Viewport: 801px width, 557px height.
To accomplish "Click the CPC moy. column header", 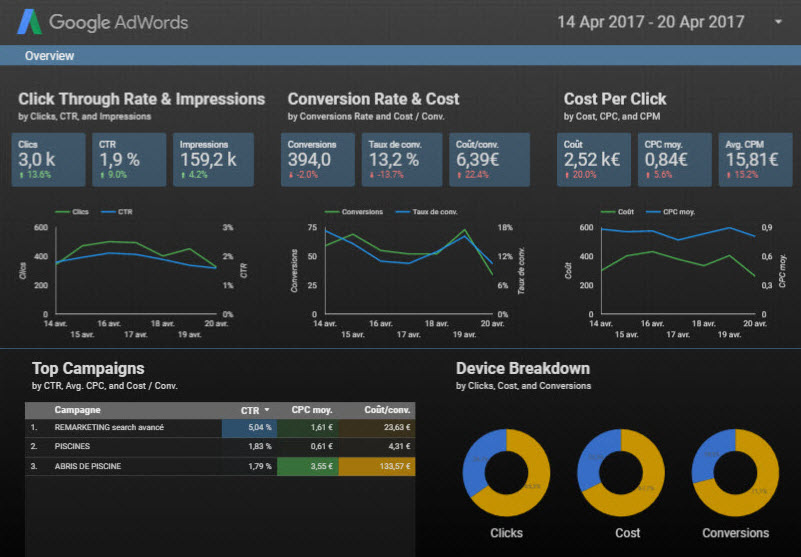I will pos(312,410).
